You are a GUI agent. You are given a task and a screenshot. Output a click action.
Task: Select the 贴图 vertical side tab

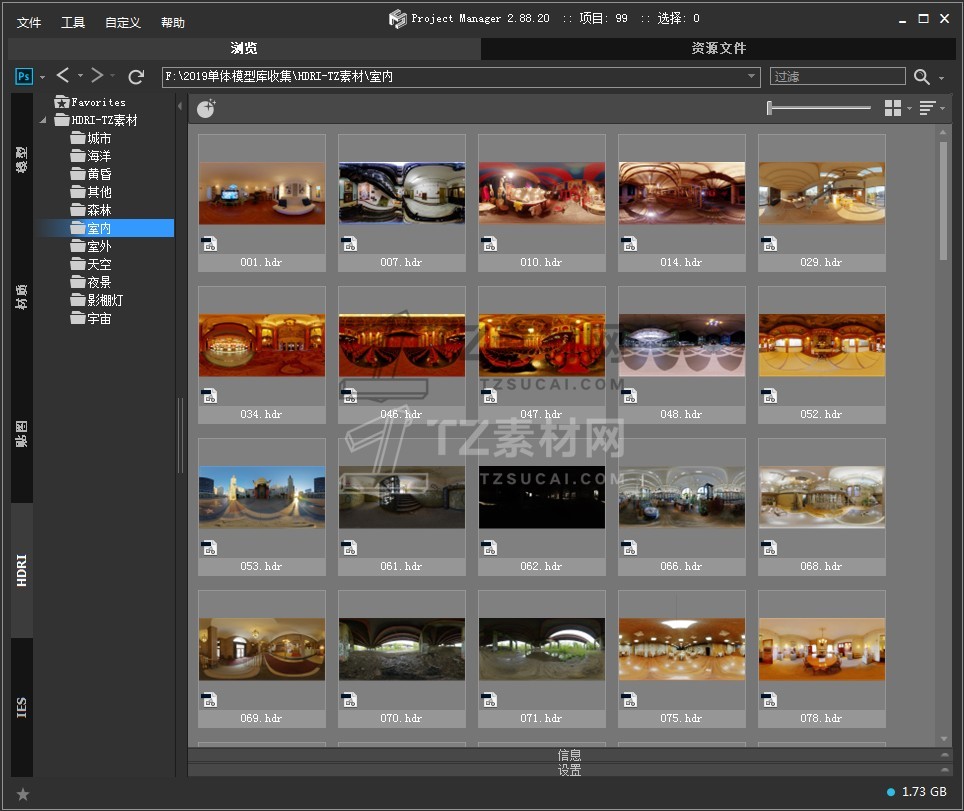(x=22, y=434)
